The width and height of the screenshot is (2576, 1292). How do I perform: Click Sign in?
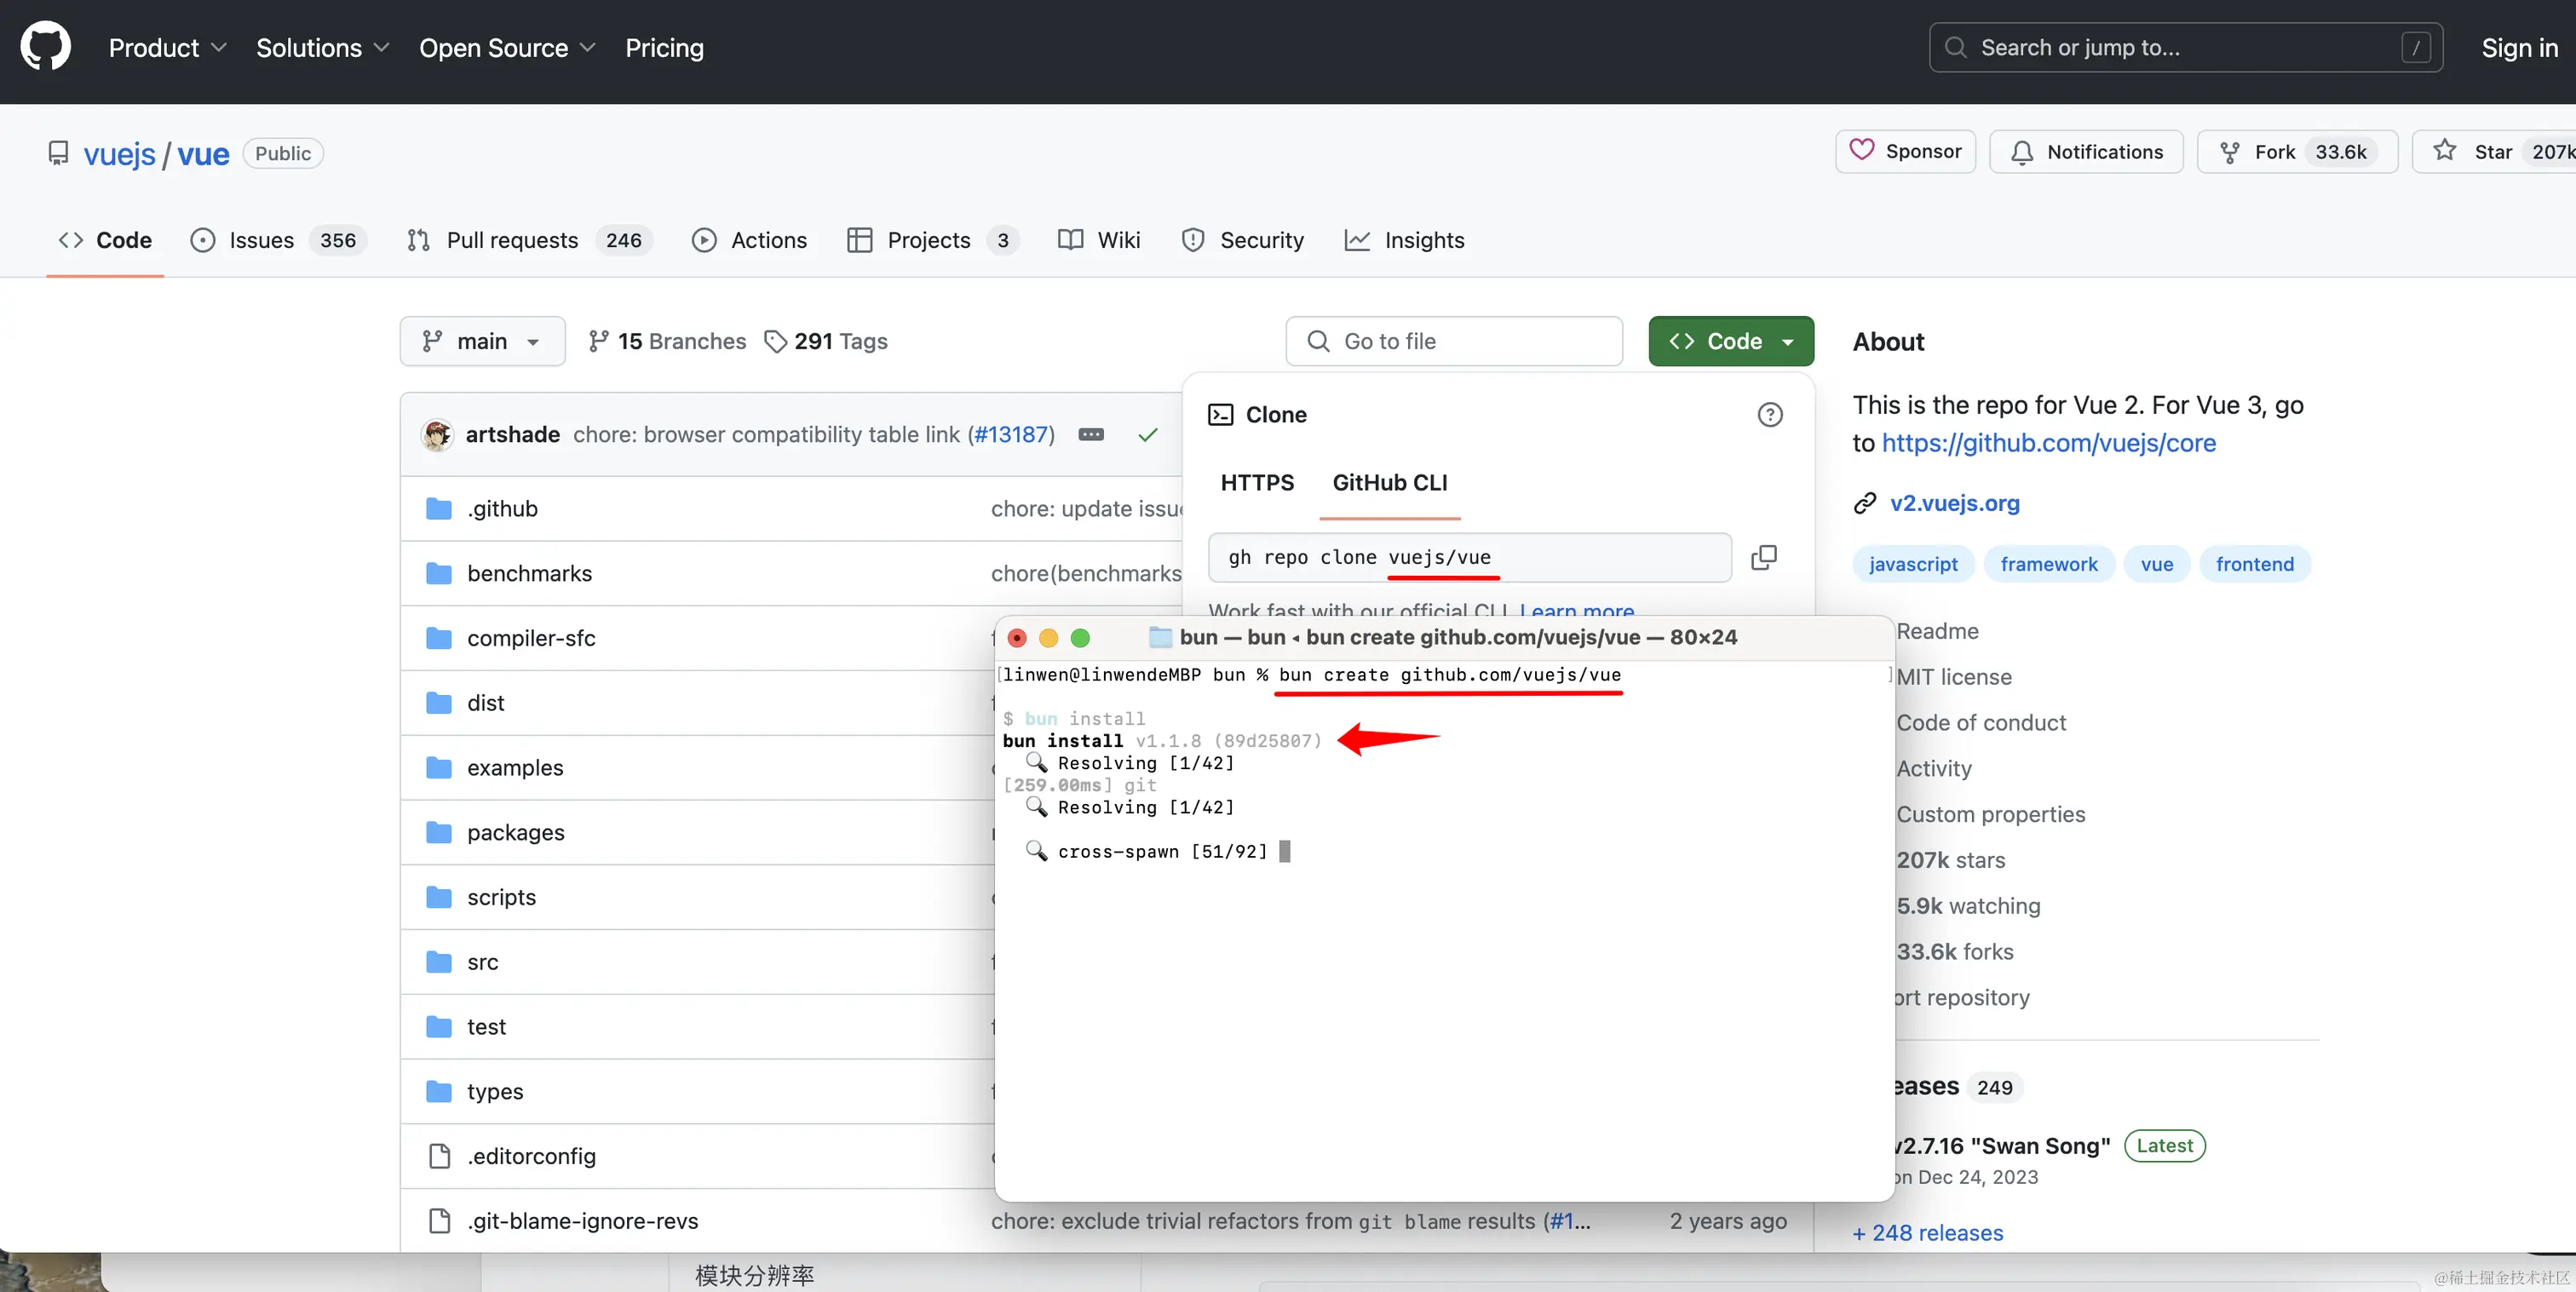pyautogui.click(x=2519, y=47)
